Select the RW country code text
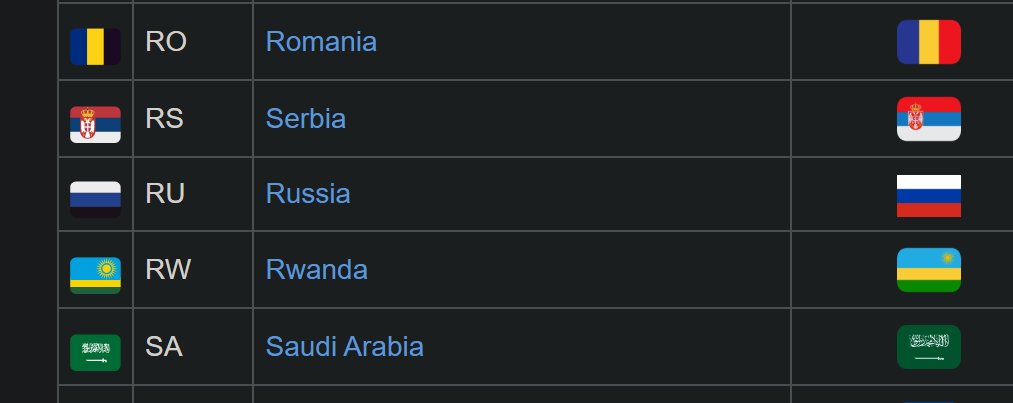Image resolution: width=1013 pixels, height=403 pixels. (x=168, y=270)
